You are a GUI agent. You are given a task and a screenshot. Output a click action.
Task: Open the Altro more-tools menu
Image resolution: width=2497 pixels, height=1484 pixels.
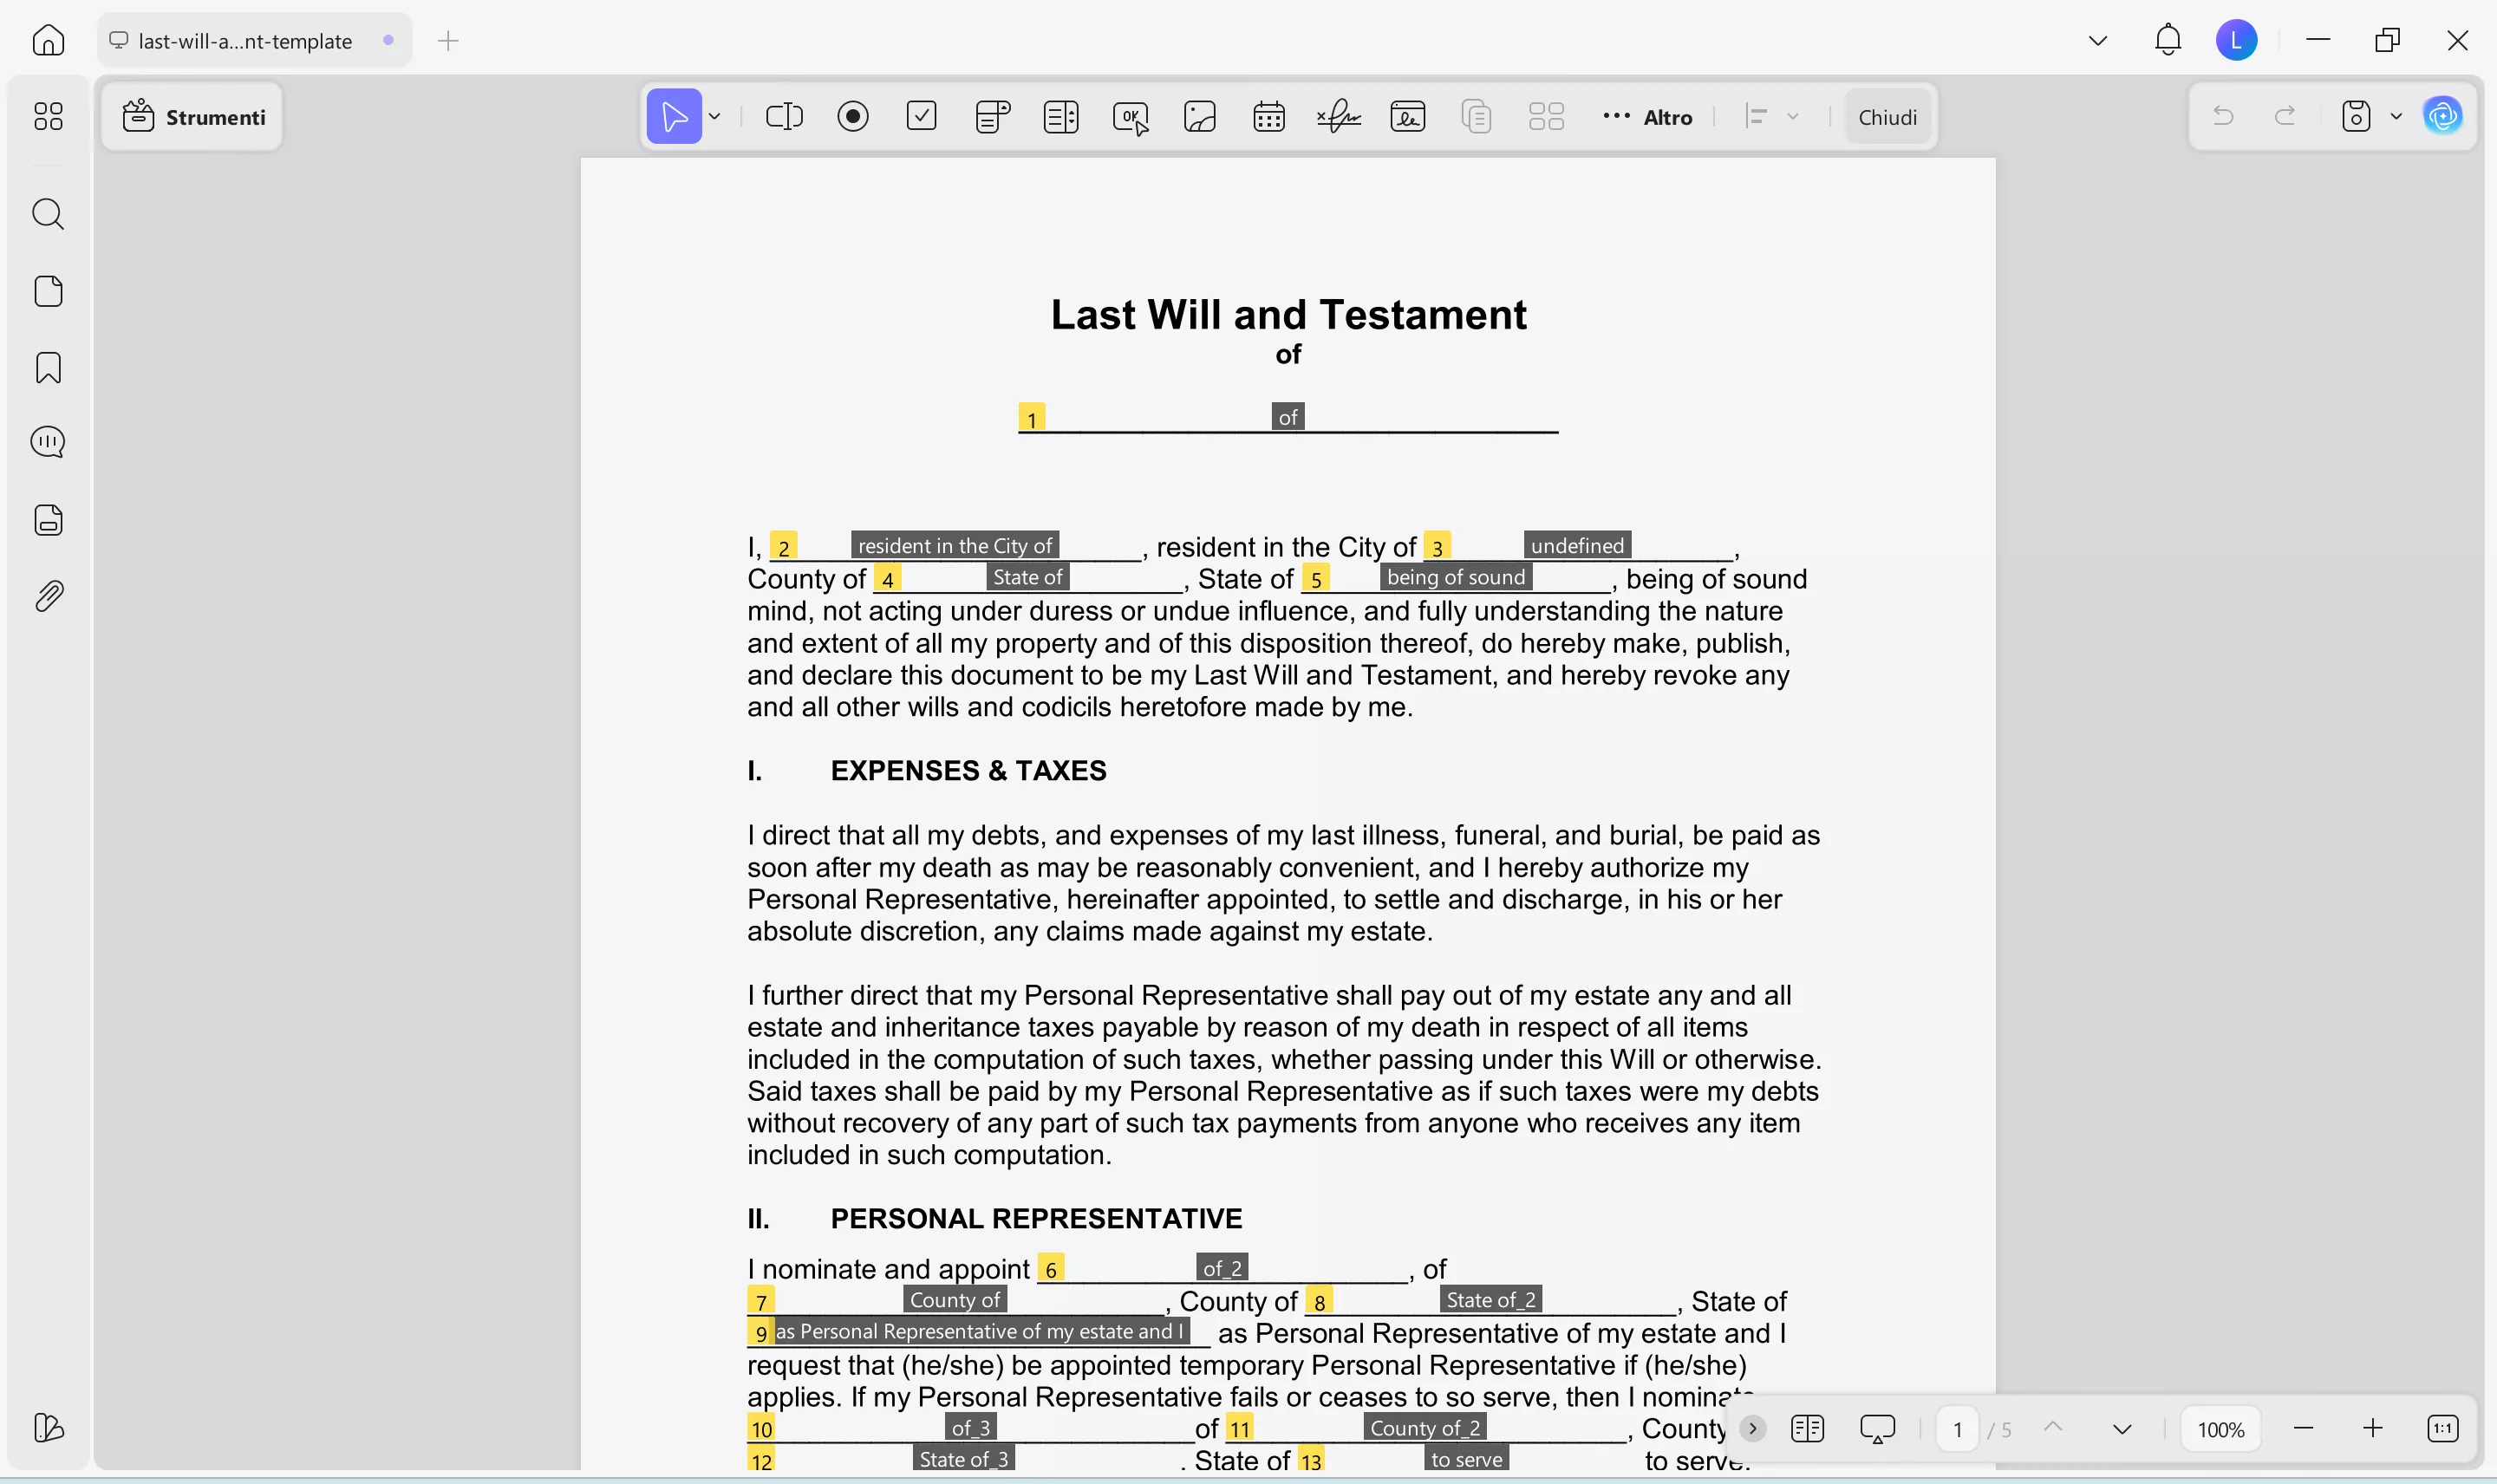[1648, 117]
